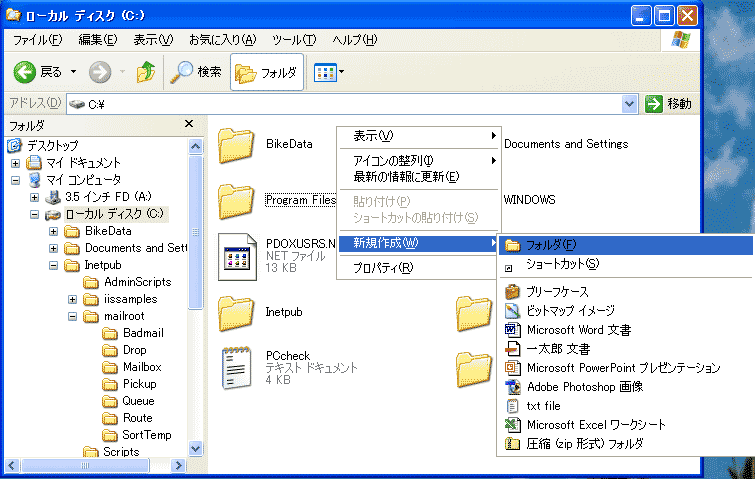Image resolution: width=755 pixels, height=479 pixels.
Task: Create new Microsoft PowerPoint プレゼンテーション
Action: pyautogui.click(x=626, y=368)
